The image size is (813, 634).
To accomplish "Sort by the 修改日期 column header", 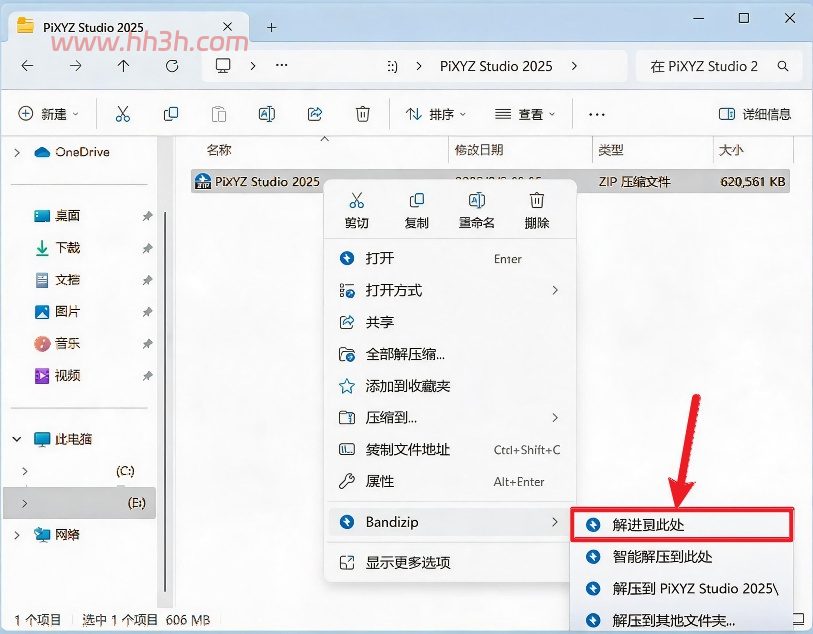I will 479,150.
